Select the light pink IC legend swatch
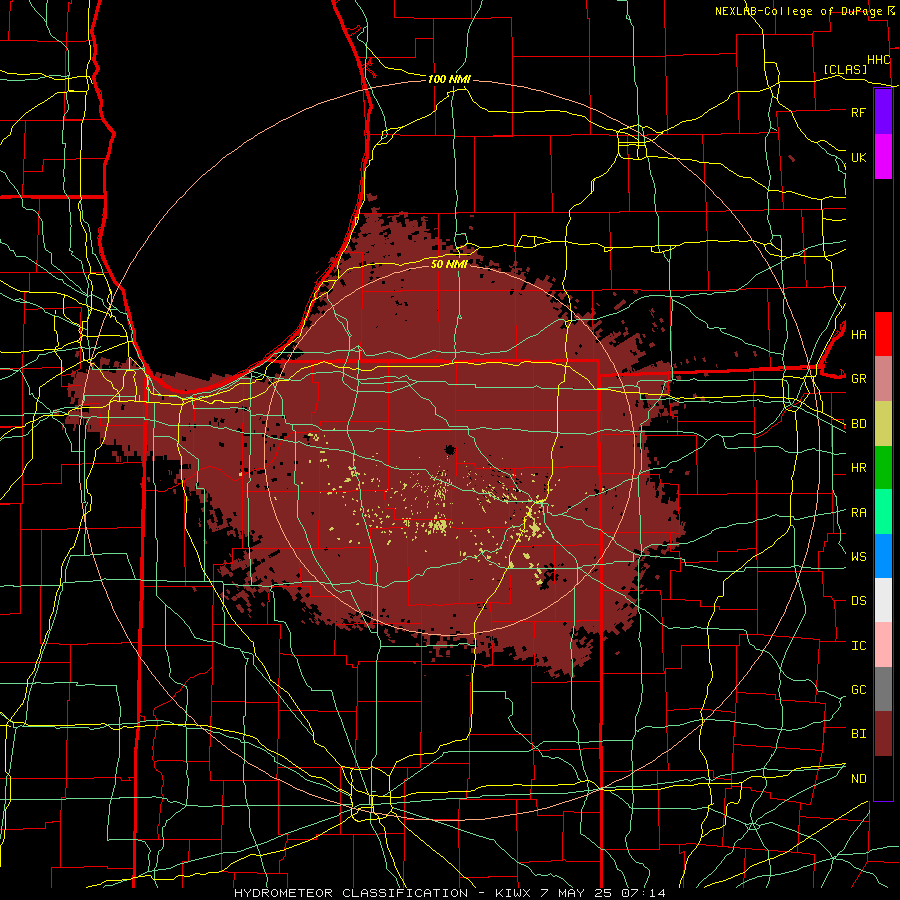900x900 pixels. click(x=883, y=645)
